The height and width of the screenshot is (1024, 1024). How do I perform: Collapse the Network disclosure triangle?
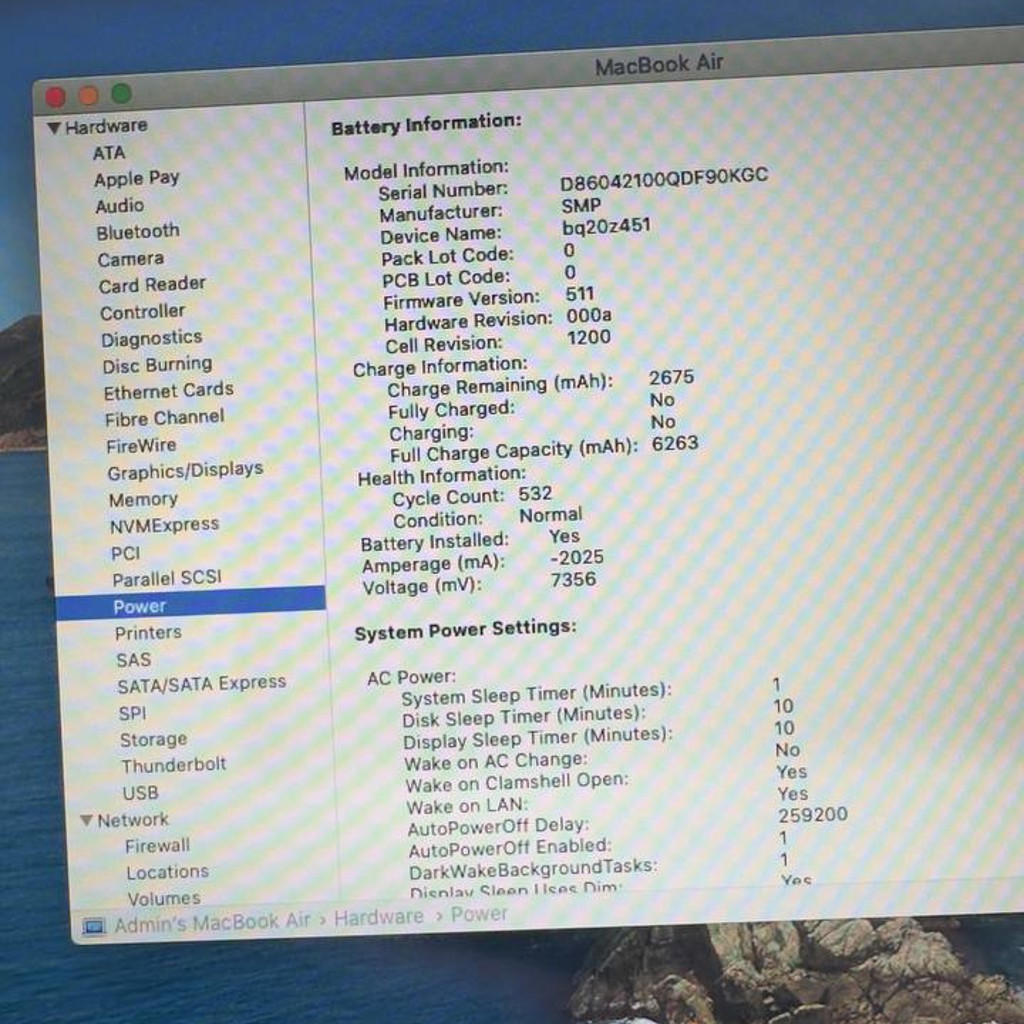(86, 820)
